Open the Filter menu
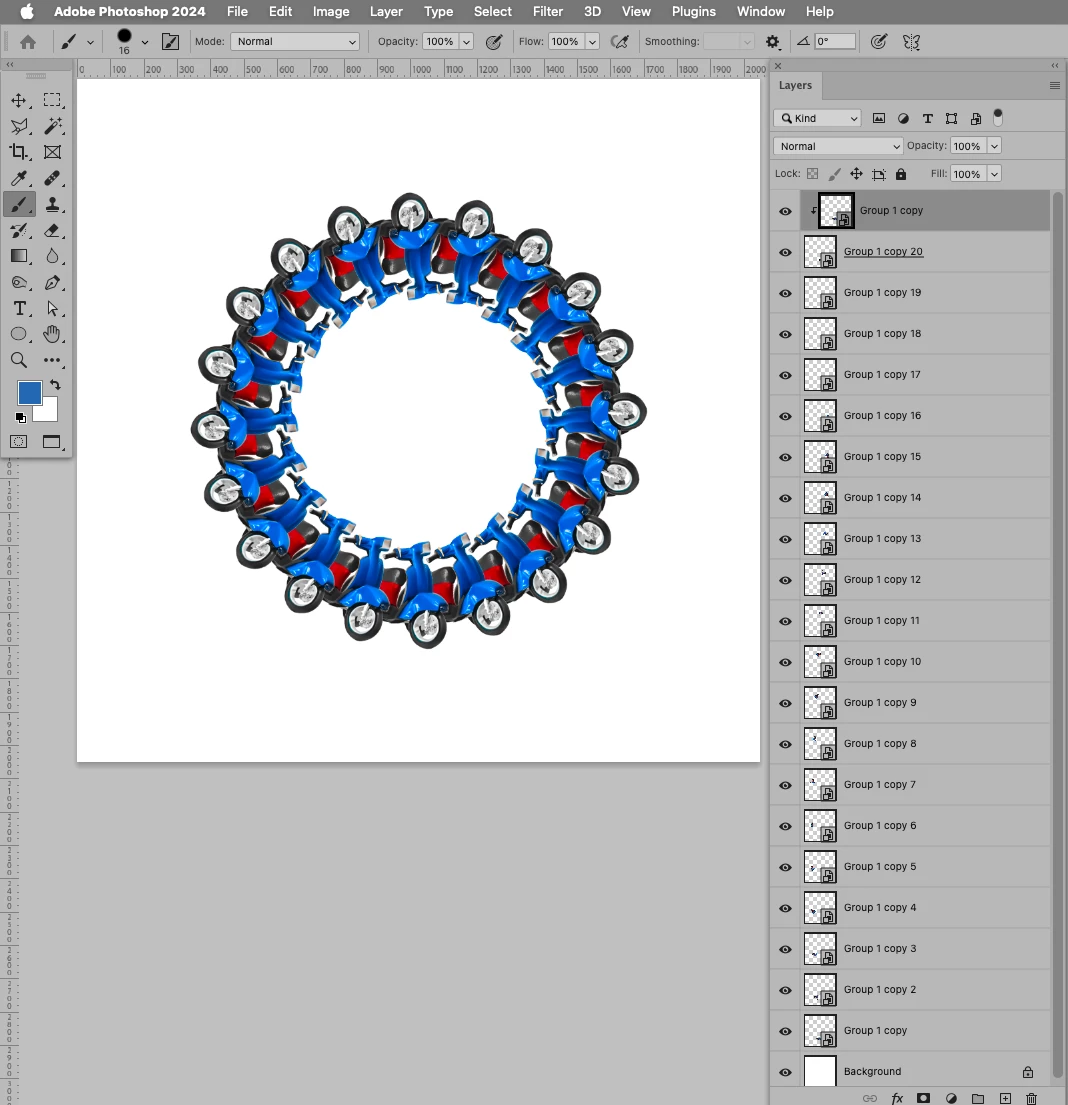This screenshot has width=1068, height=1105. (x=548, y=11)
